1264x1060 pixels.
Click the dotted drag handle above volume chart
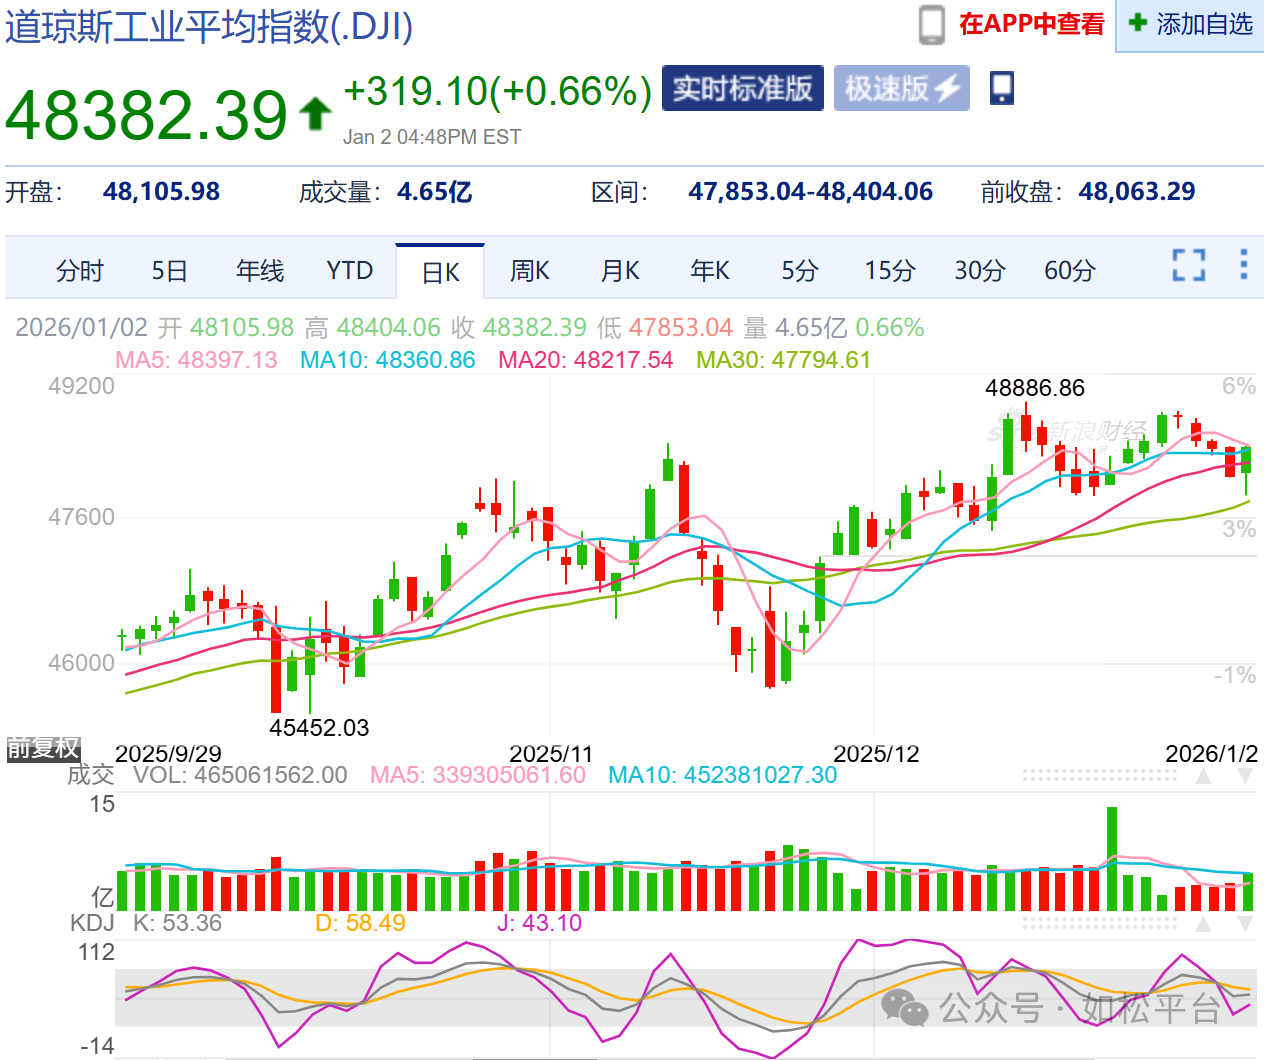coord(1100,775)
